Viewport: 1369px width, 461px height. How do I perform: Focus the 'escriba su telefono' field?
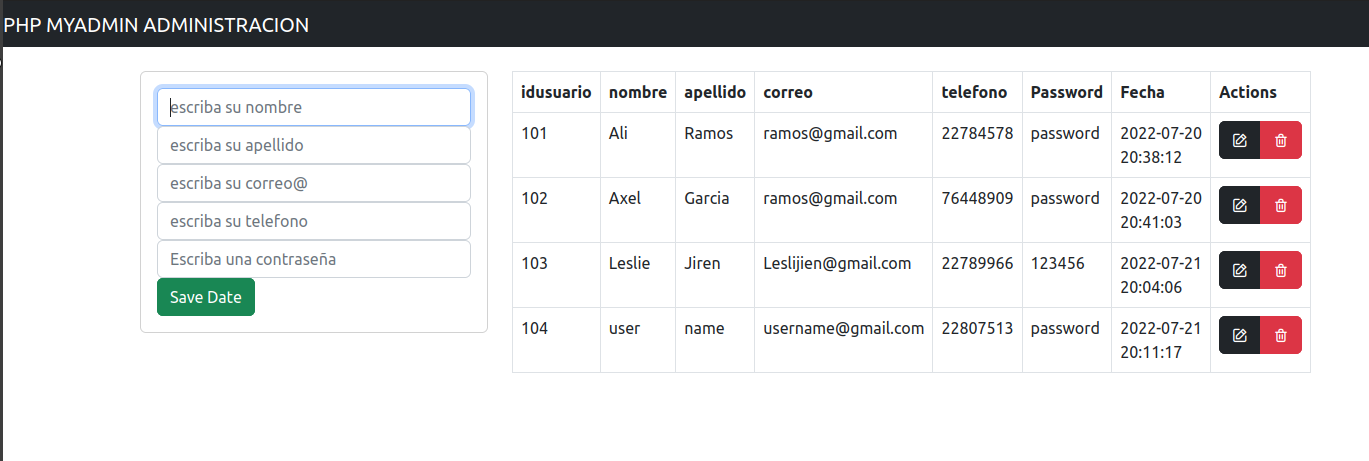tap(314, 221)
